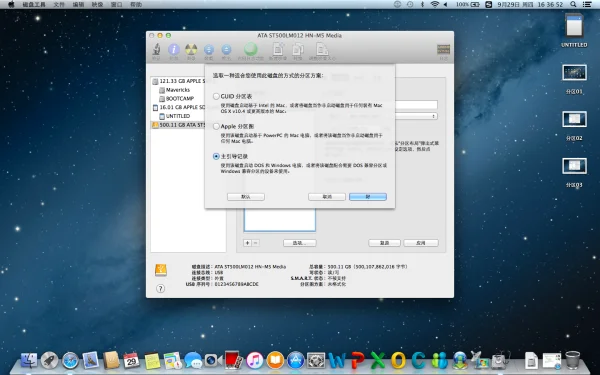Open the help question mark button
This screenshot has width=600, height=375.
coord(161,289)
